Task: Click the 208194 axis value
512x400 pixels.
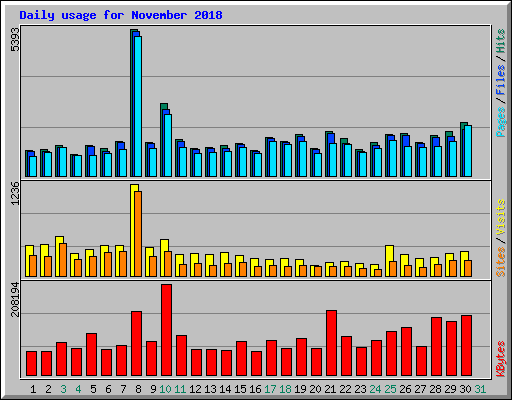Action: pyautogui.click(x=15, y=299)
